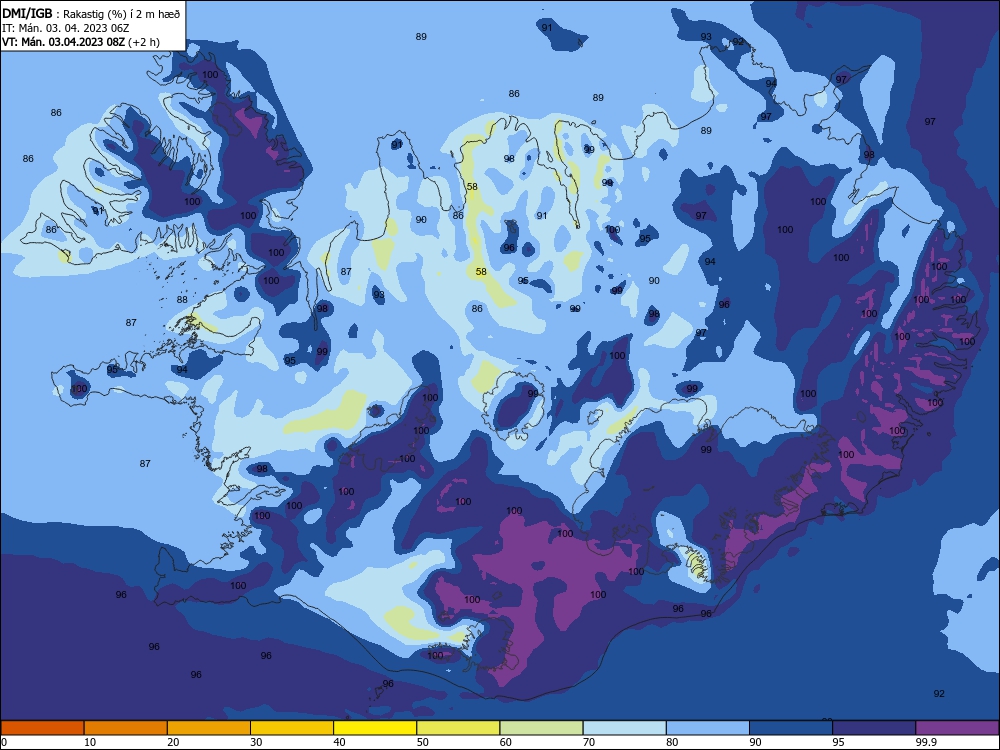Pick the bright yellow 40–50 legend swatch

click(375, 728)
